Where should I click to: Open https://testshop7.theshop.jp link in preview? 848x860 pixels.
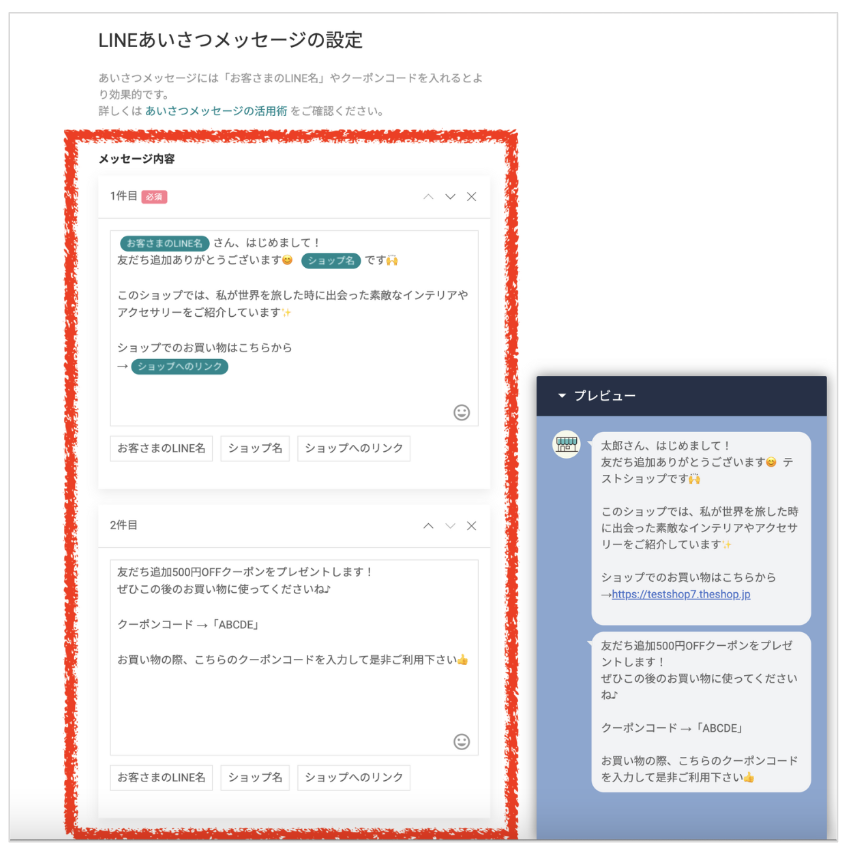coord(681,594)
